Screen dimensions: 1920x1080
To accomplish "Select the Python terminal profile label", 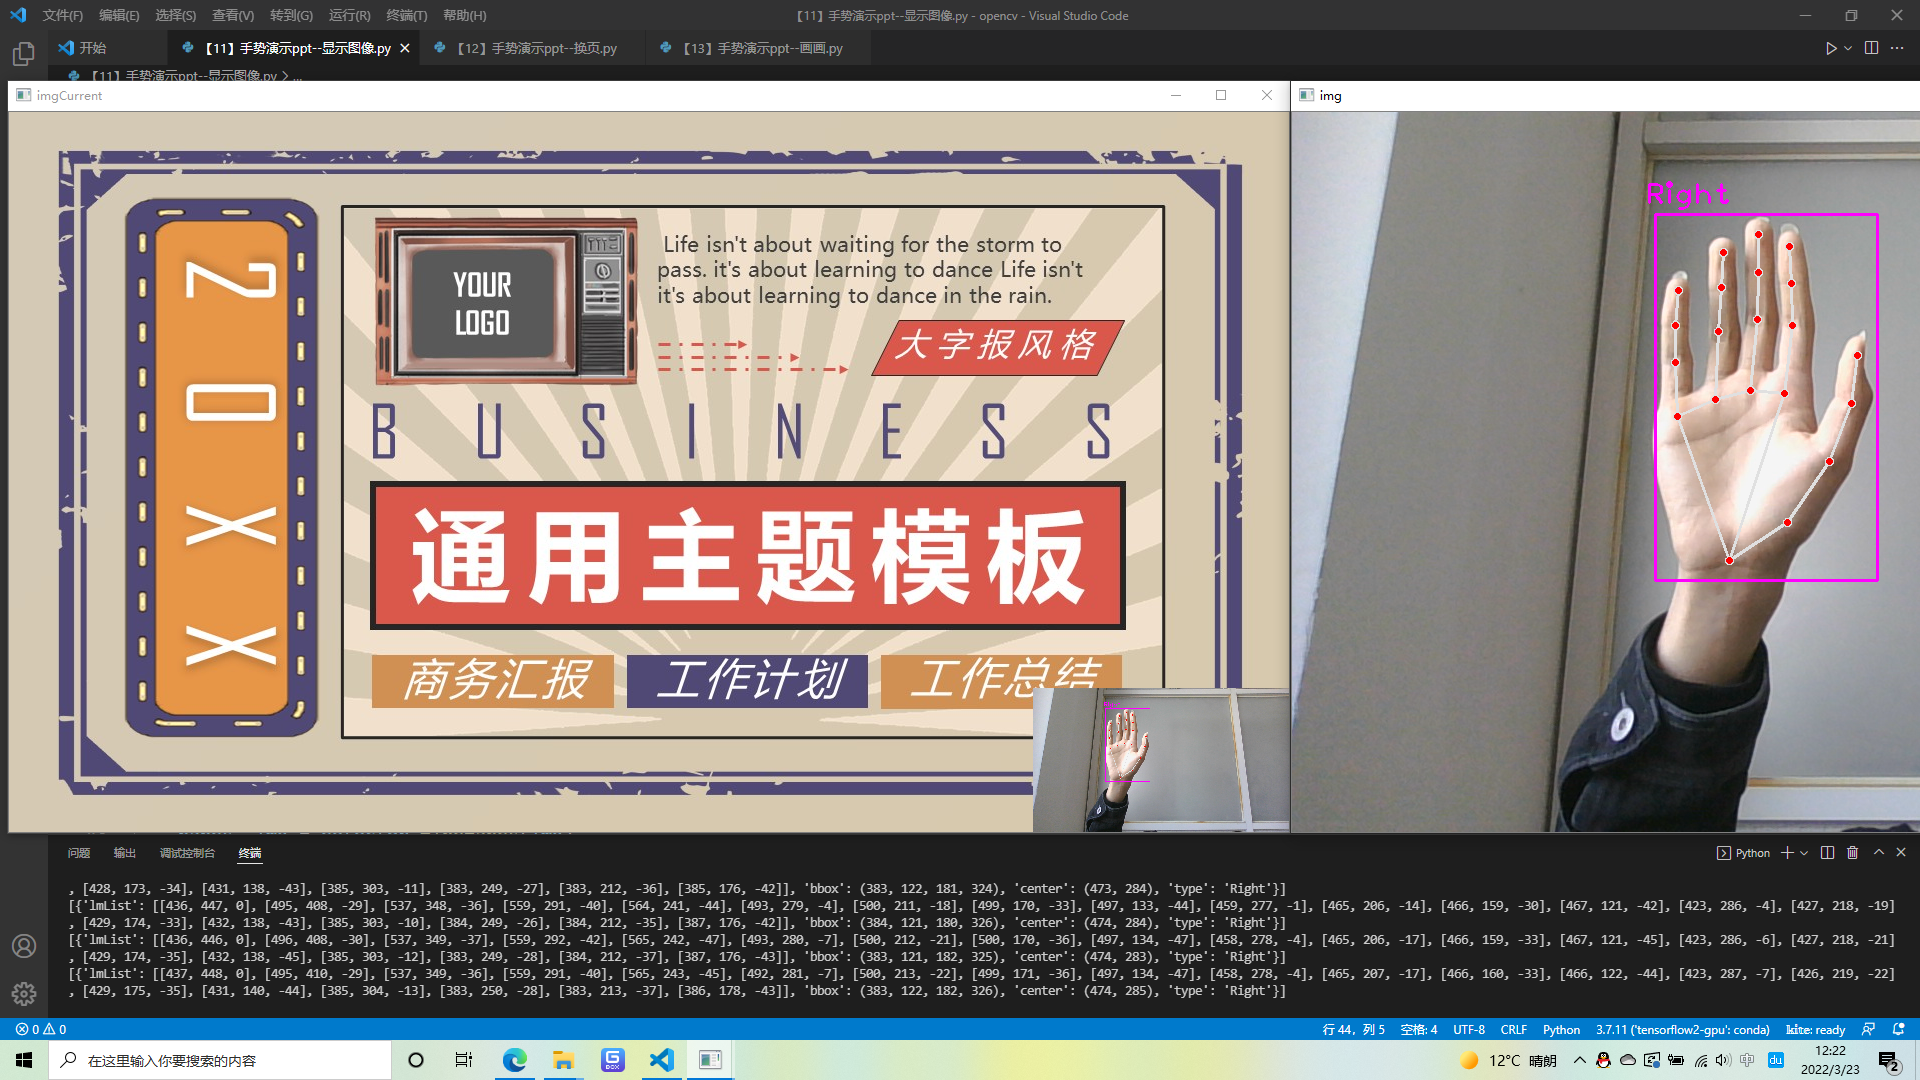I will (1743, 853).
